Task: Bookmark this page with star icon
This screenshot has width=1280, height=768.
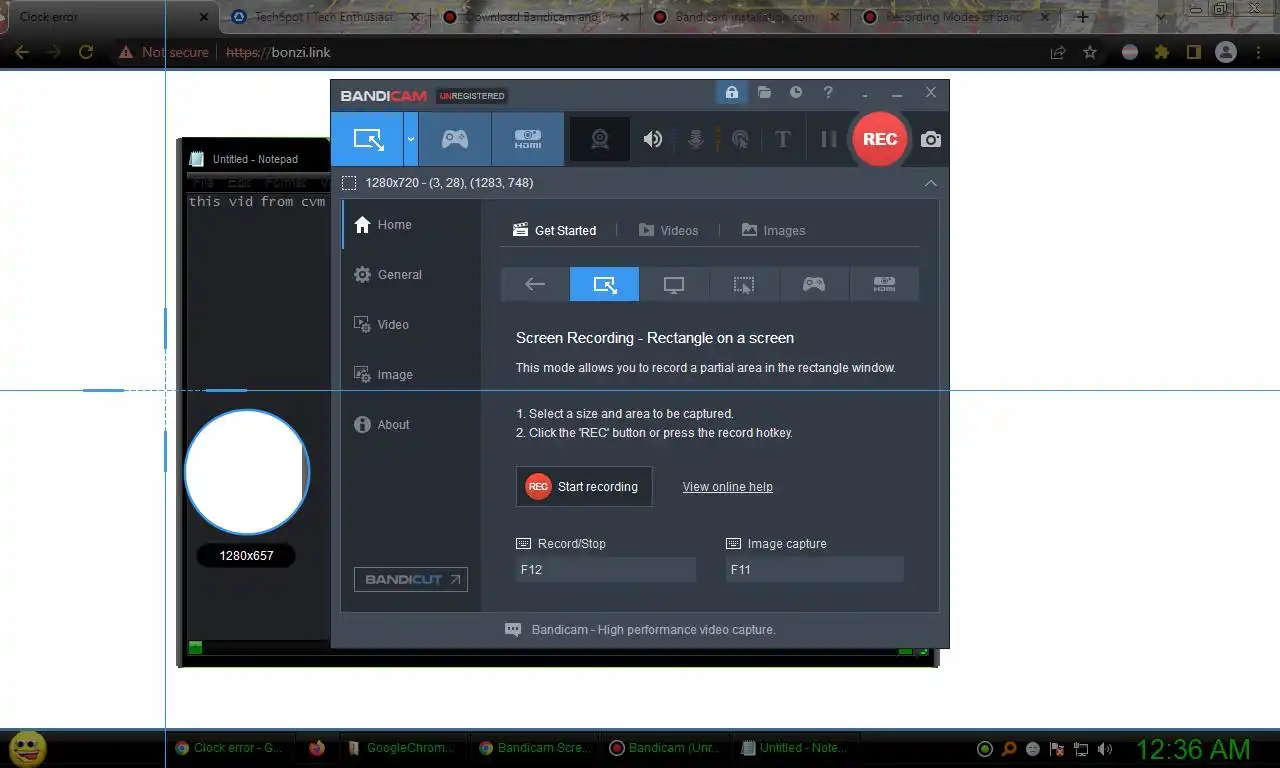Action: (x=1090, y=52)
